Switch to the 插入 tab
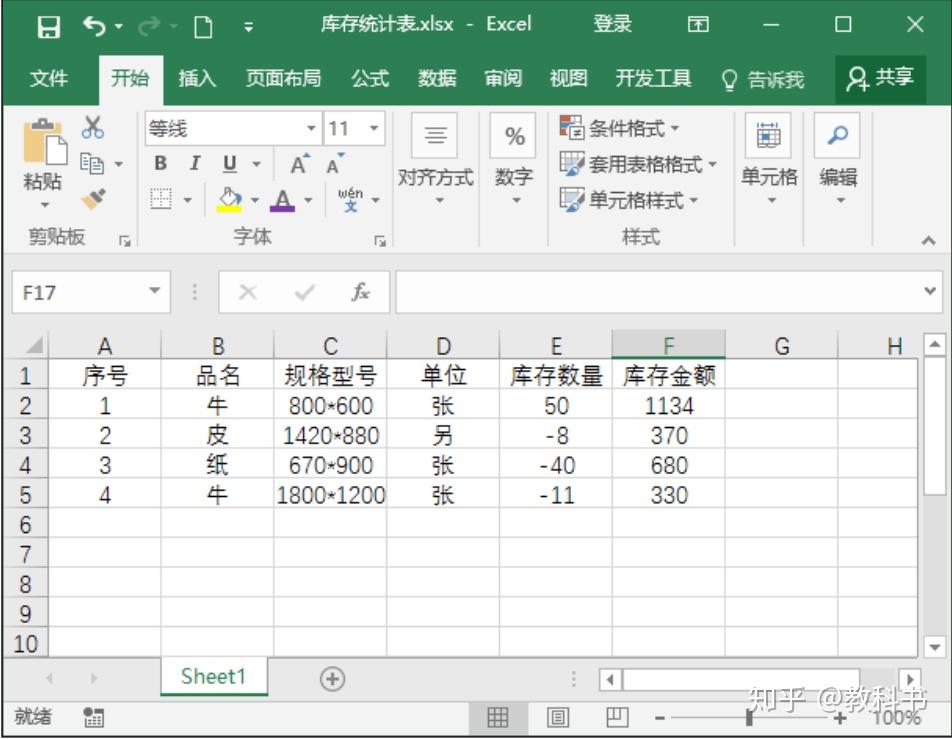The height and width of the screenshot is (739, 952). [x=197, y=78]
